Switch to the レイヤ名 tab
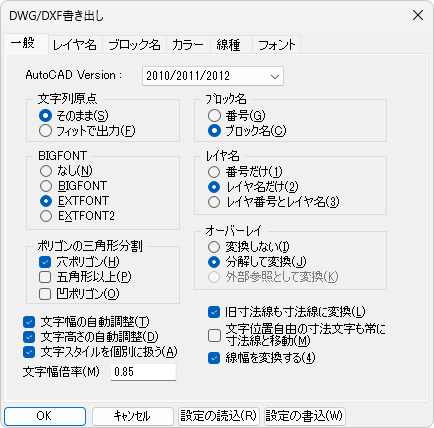434x428 pixels. [x=75, y=45]
